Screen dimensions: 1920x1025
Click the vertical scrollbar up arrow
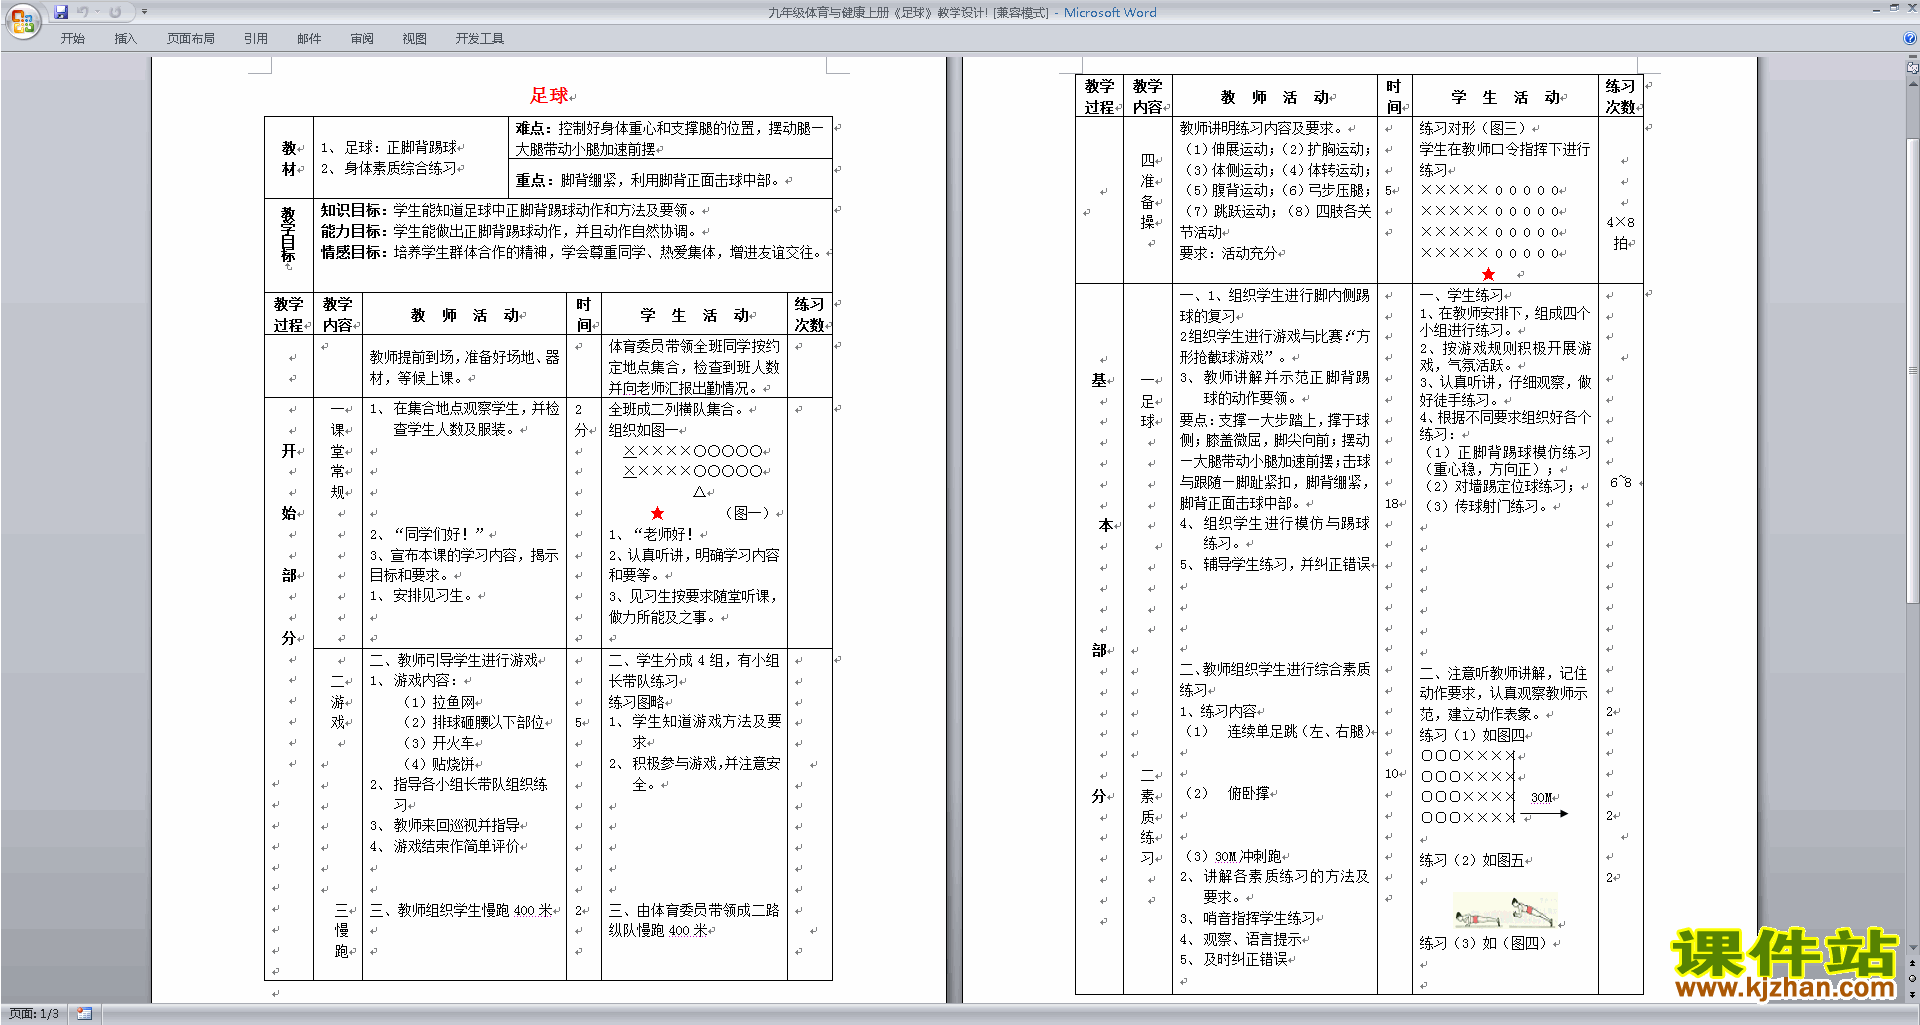click(1912, 85)
